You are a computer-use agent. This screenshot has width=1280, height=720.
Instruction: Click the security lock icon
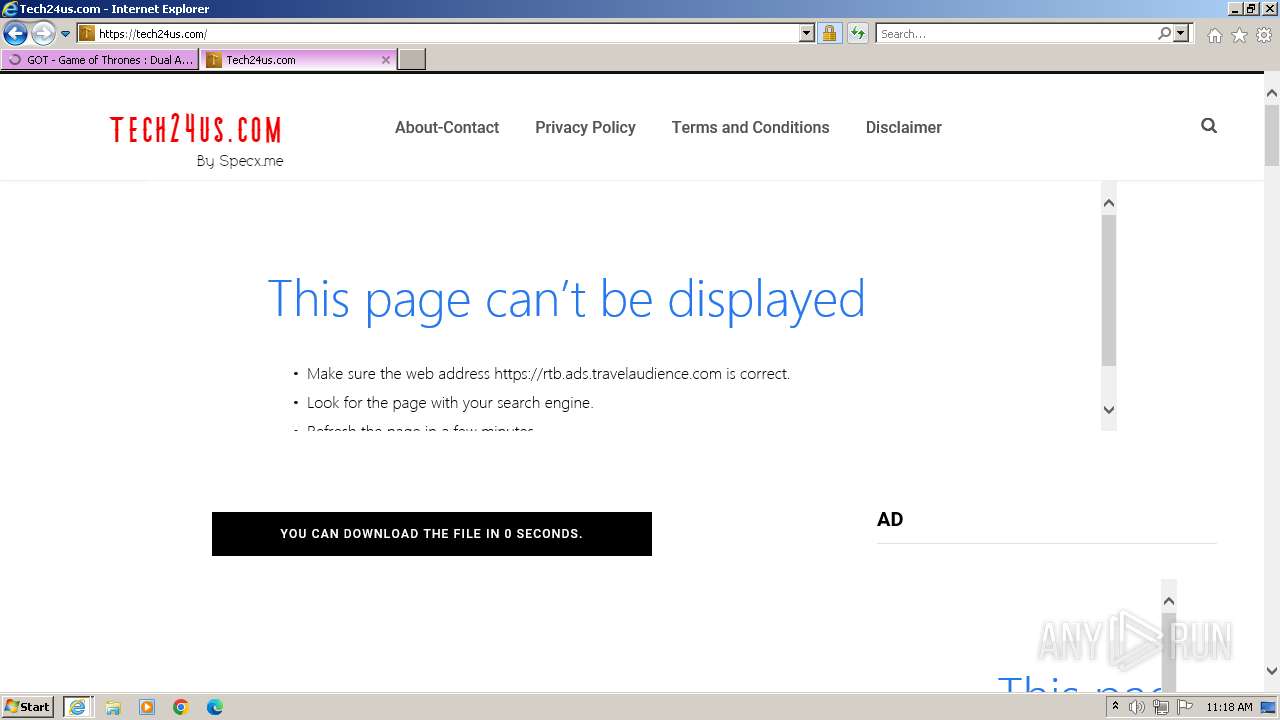[829, 34]
